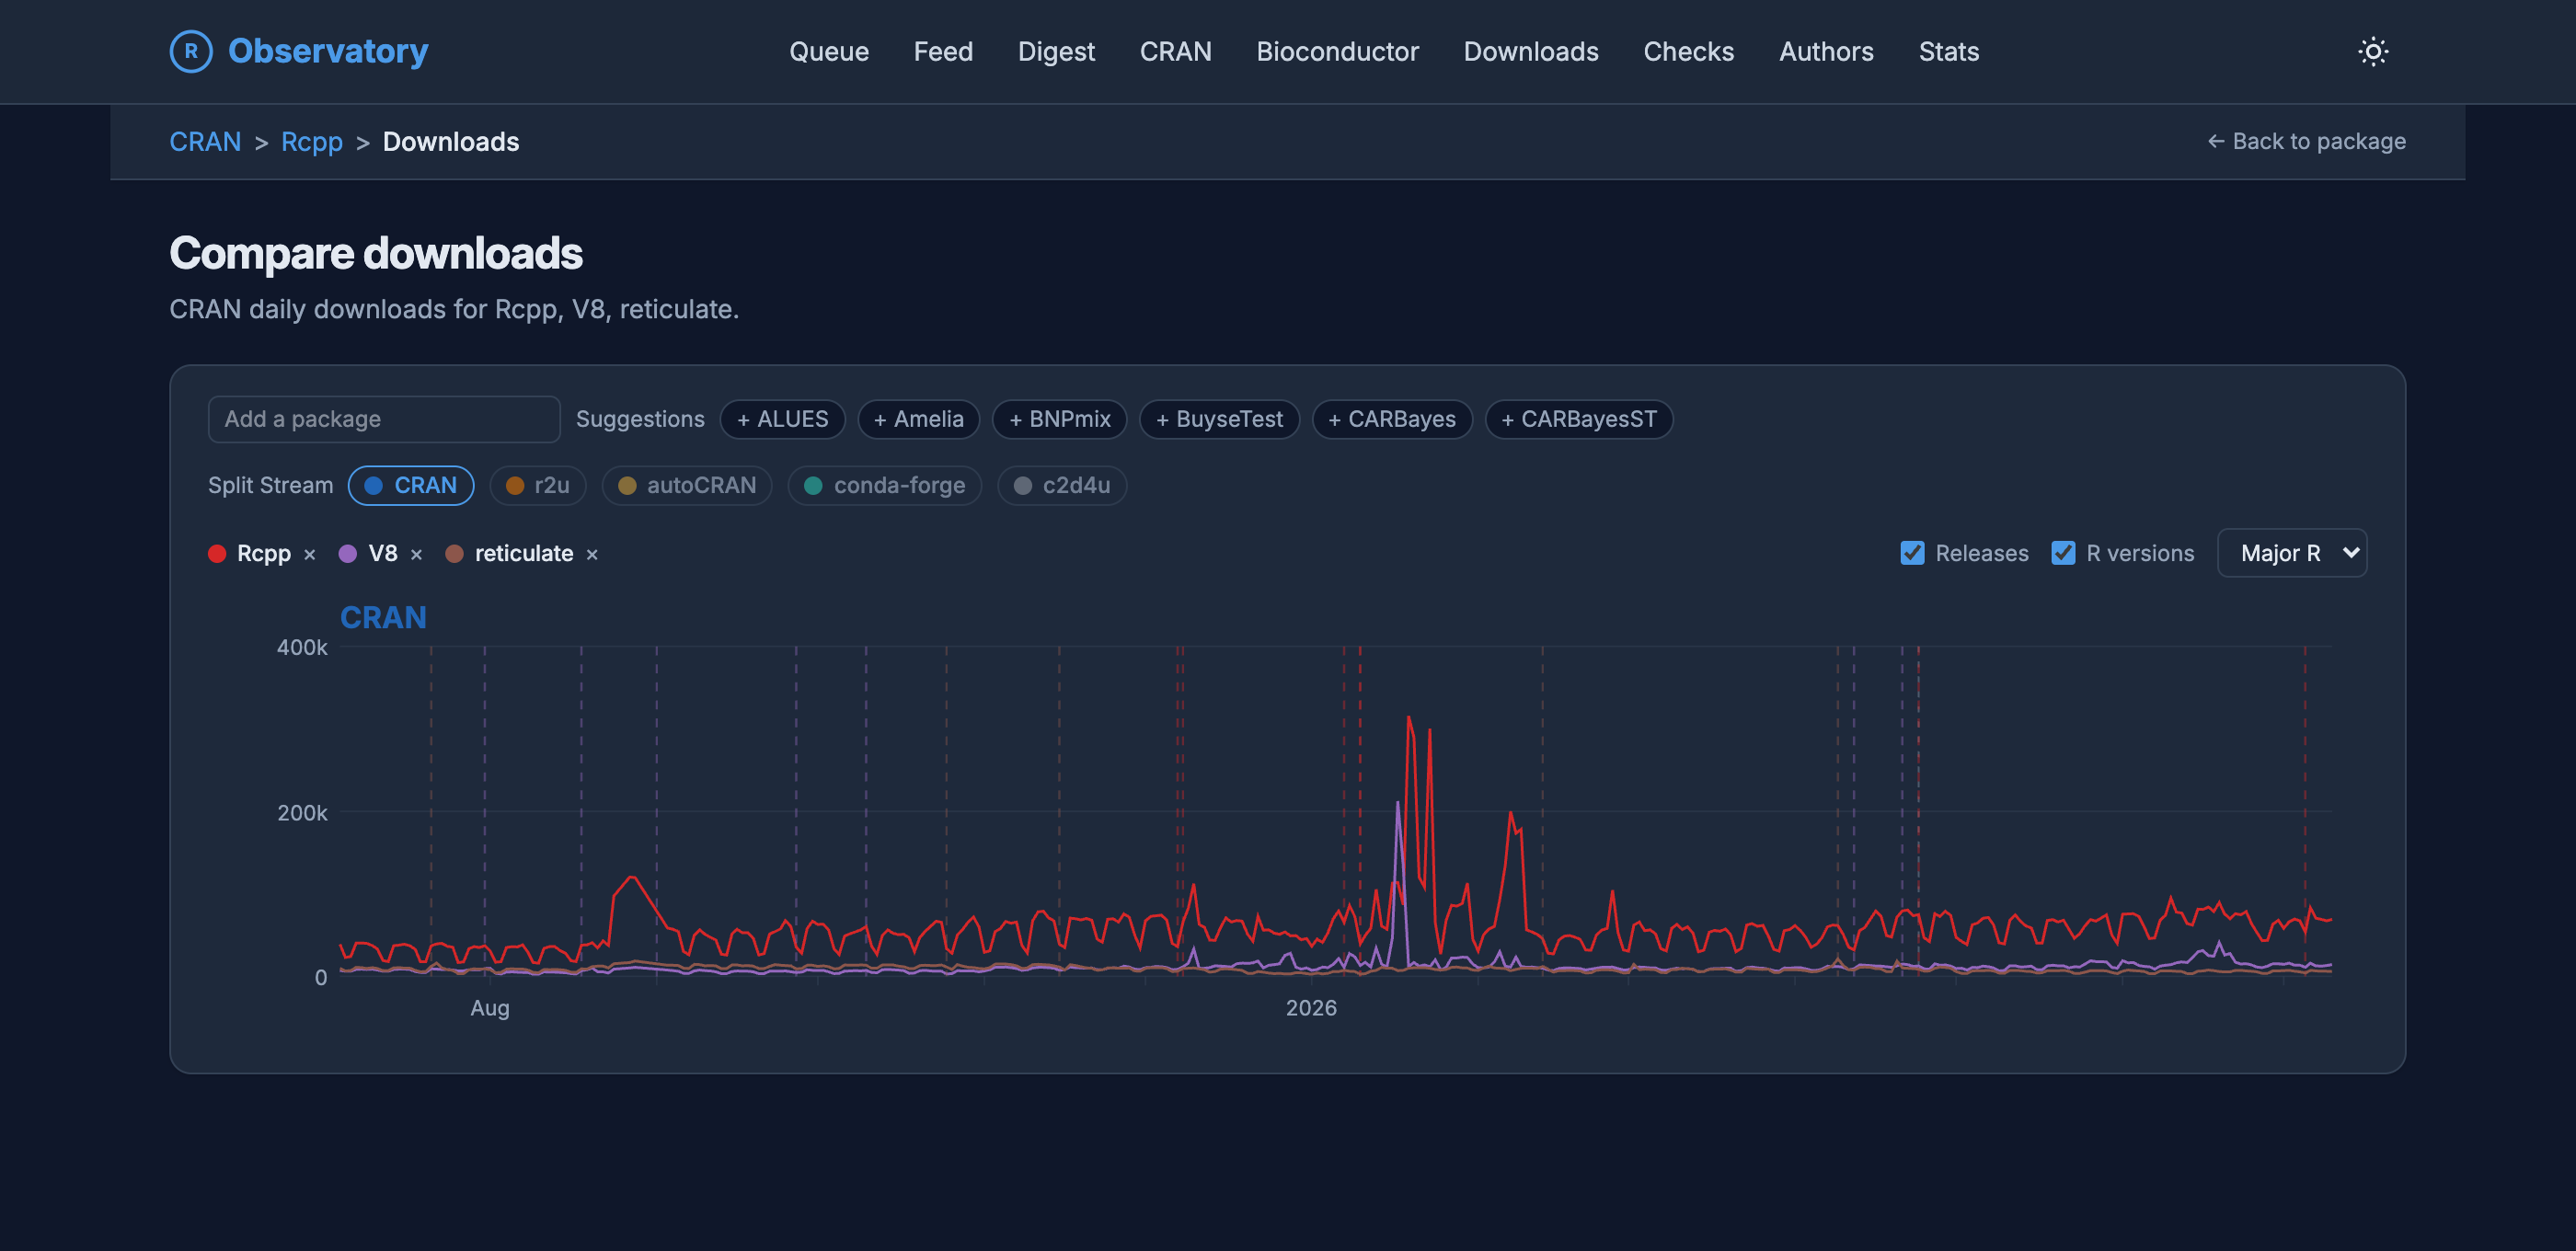The image size is (2576, 1251).
Task: Toggle the autoCRAN stream chip
Action: [x=687, y=485]
